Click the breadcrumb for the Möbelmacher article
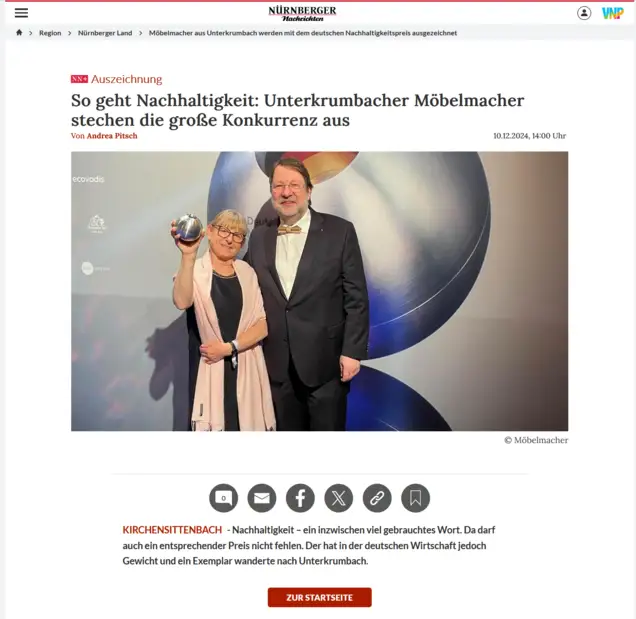 click(x=303, y=33)
